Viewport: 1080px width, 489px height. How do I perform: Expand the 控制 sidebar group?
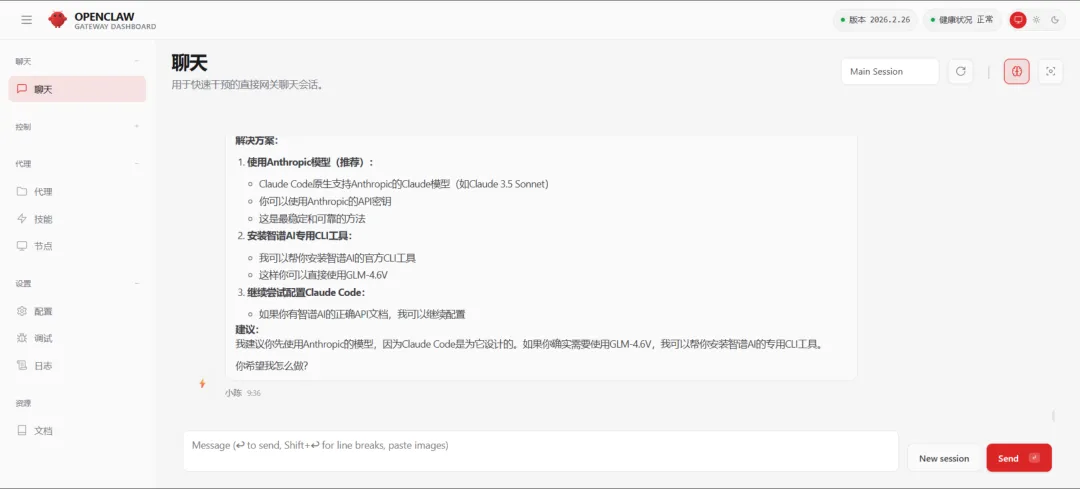point(136,127)
